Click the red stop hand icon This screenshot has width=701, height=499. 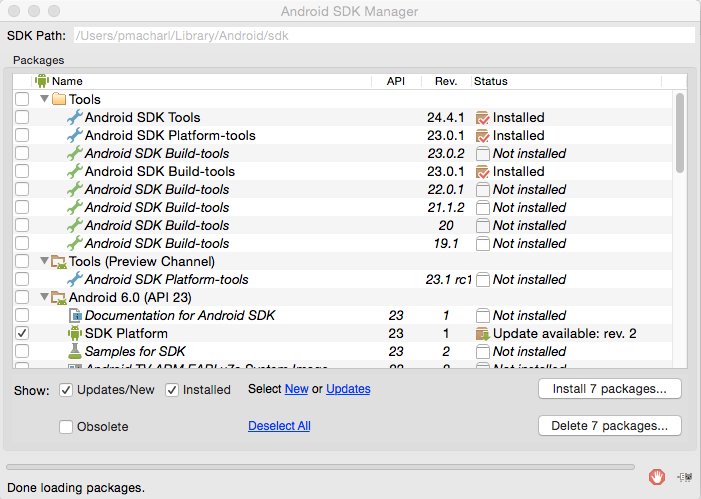657,477
